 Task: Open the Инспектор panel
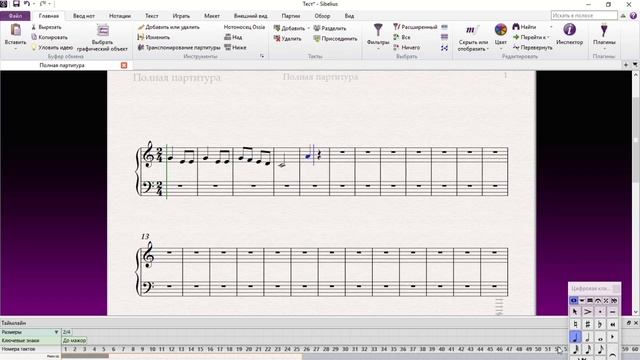pyautogui.click(x=569, y=34)
